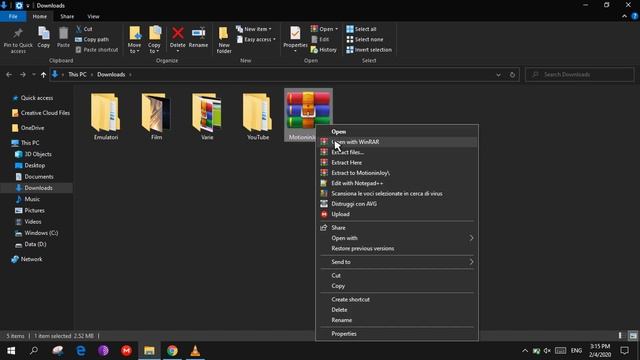Viewport: 640px width, 360px height.
Task: Select Network in the sidebar
Action: tap(31, 259)
